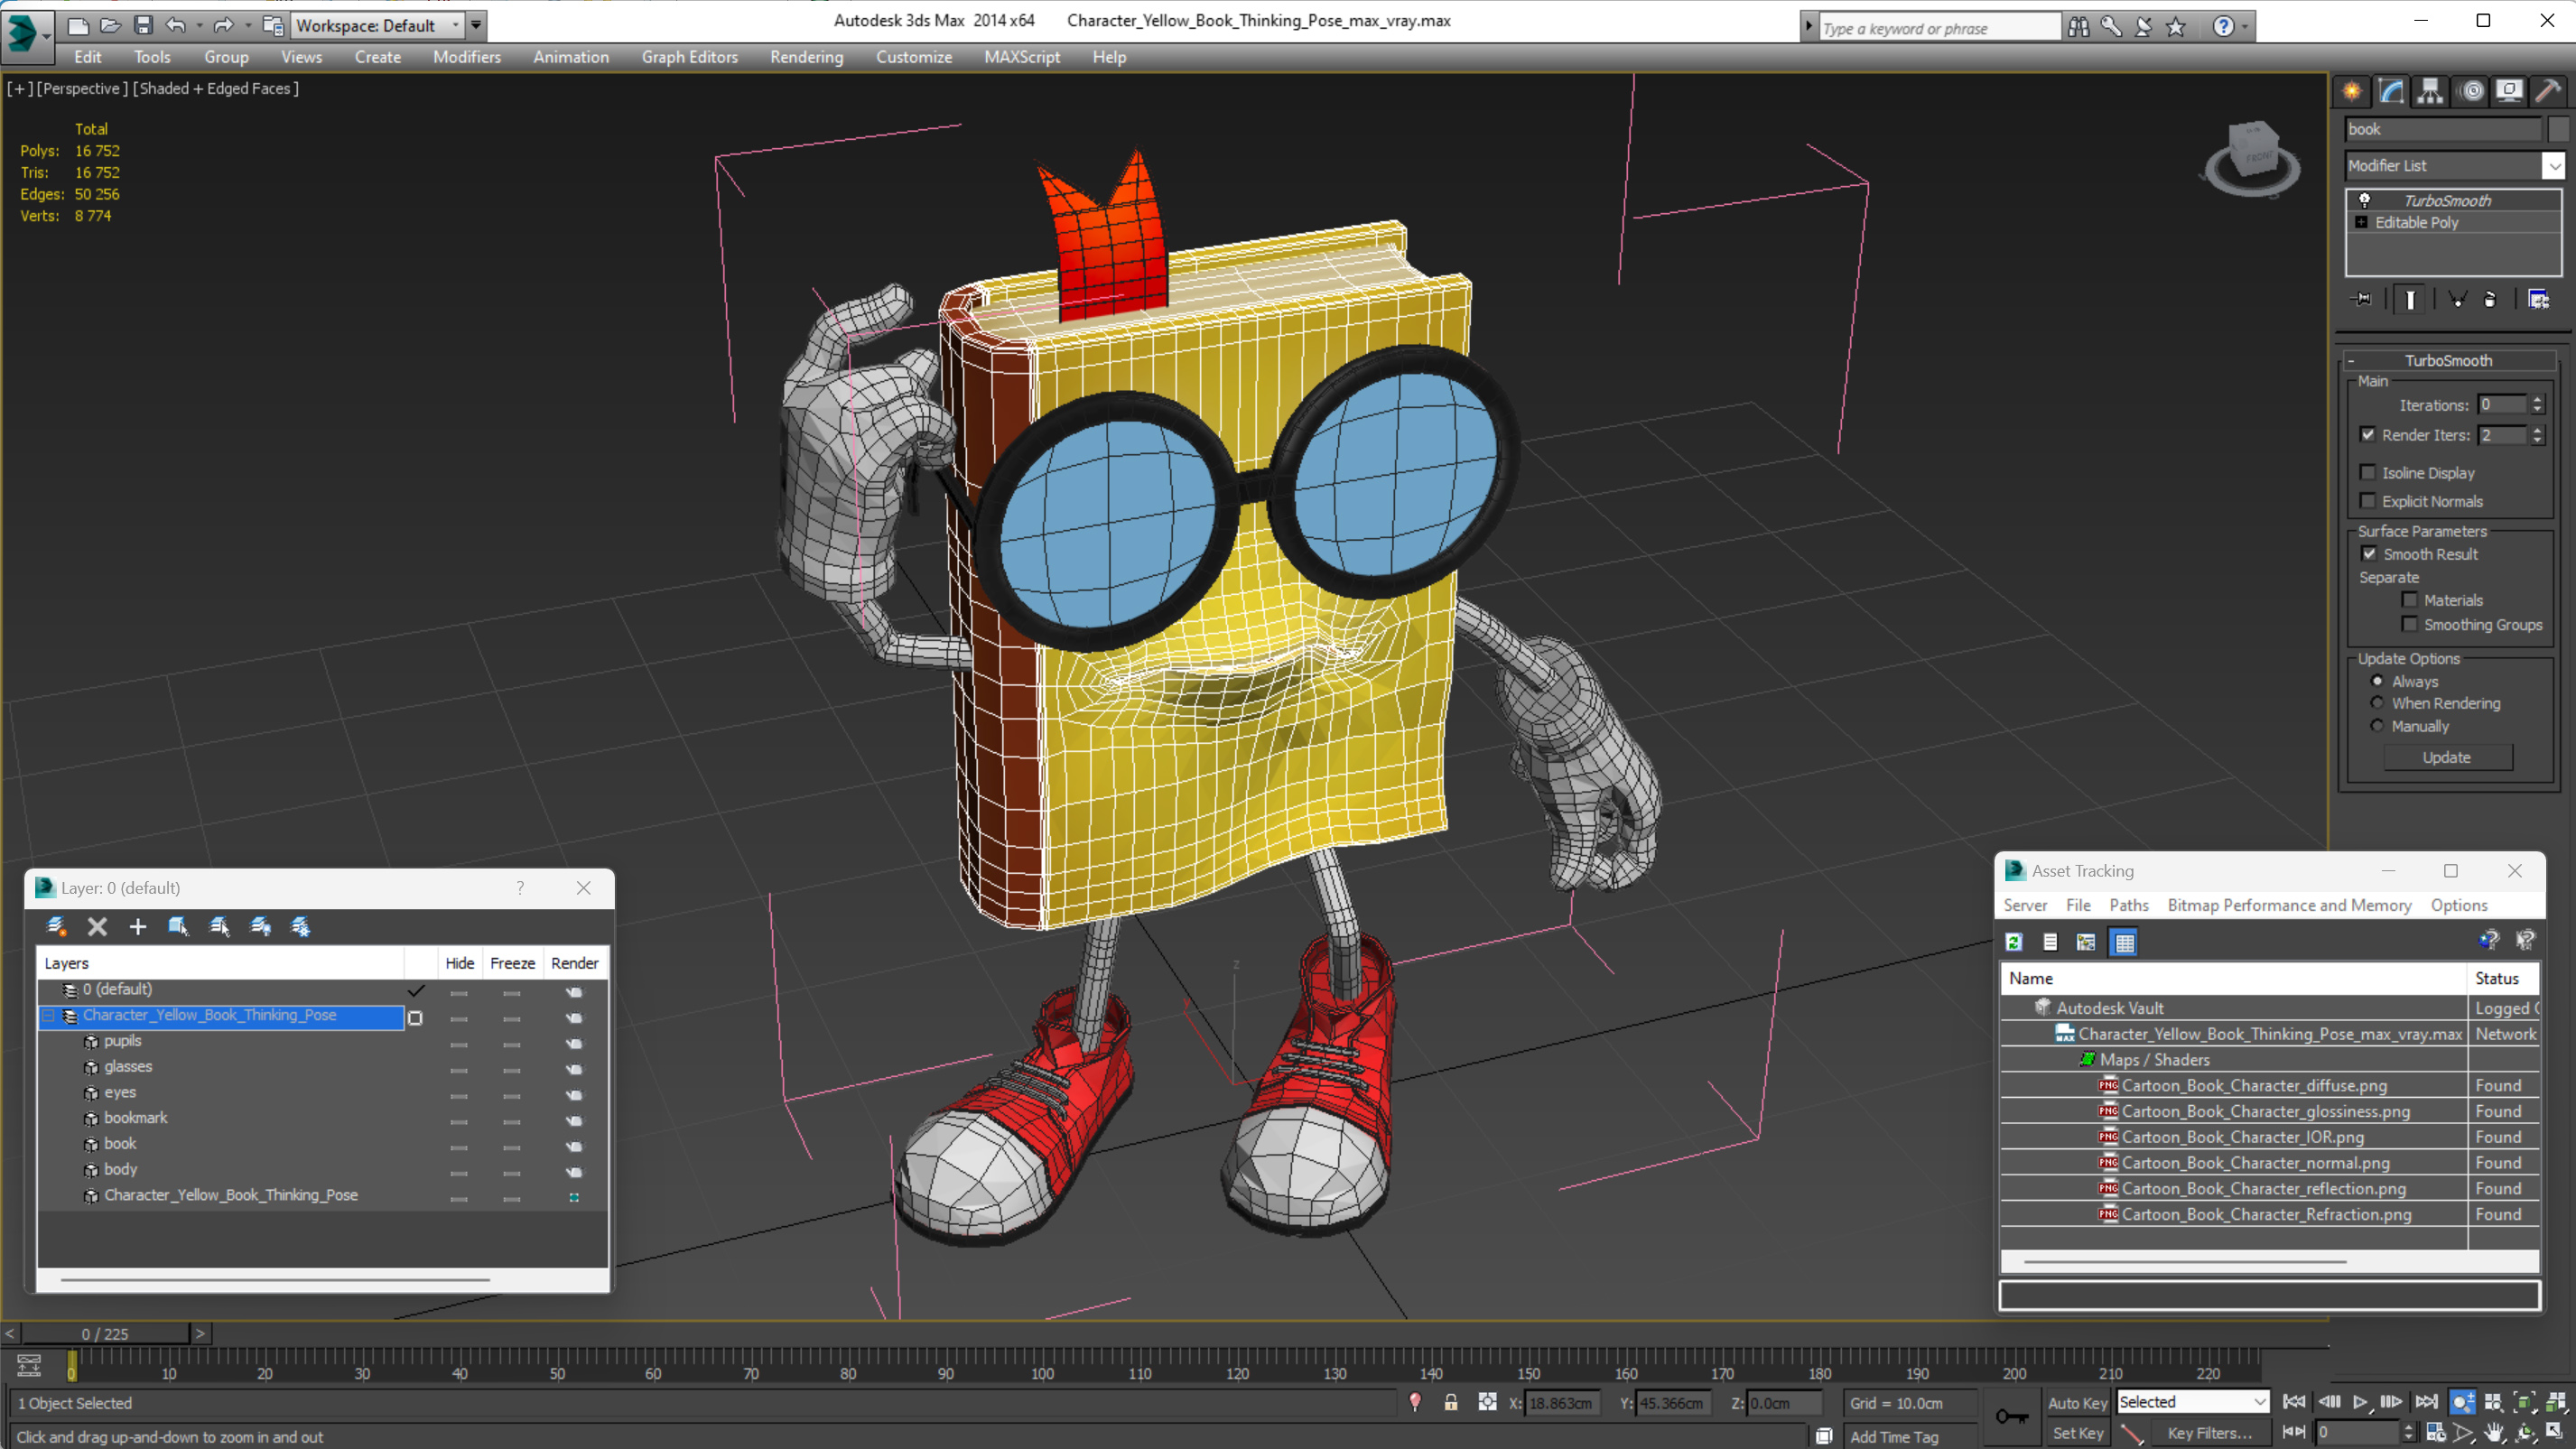Open the Selected key filter dropdown
2576x1449 pixels.
tap(2192, 1402)
